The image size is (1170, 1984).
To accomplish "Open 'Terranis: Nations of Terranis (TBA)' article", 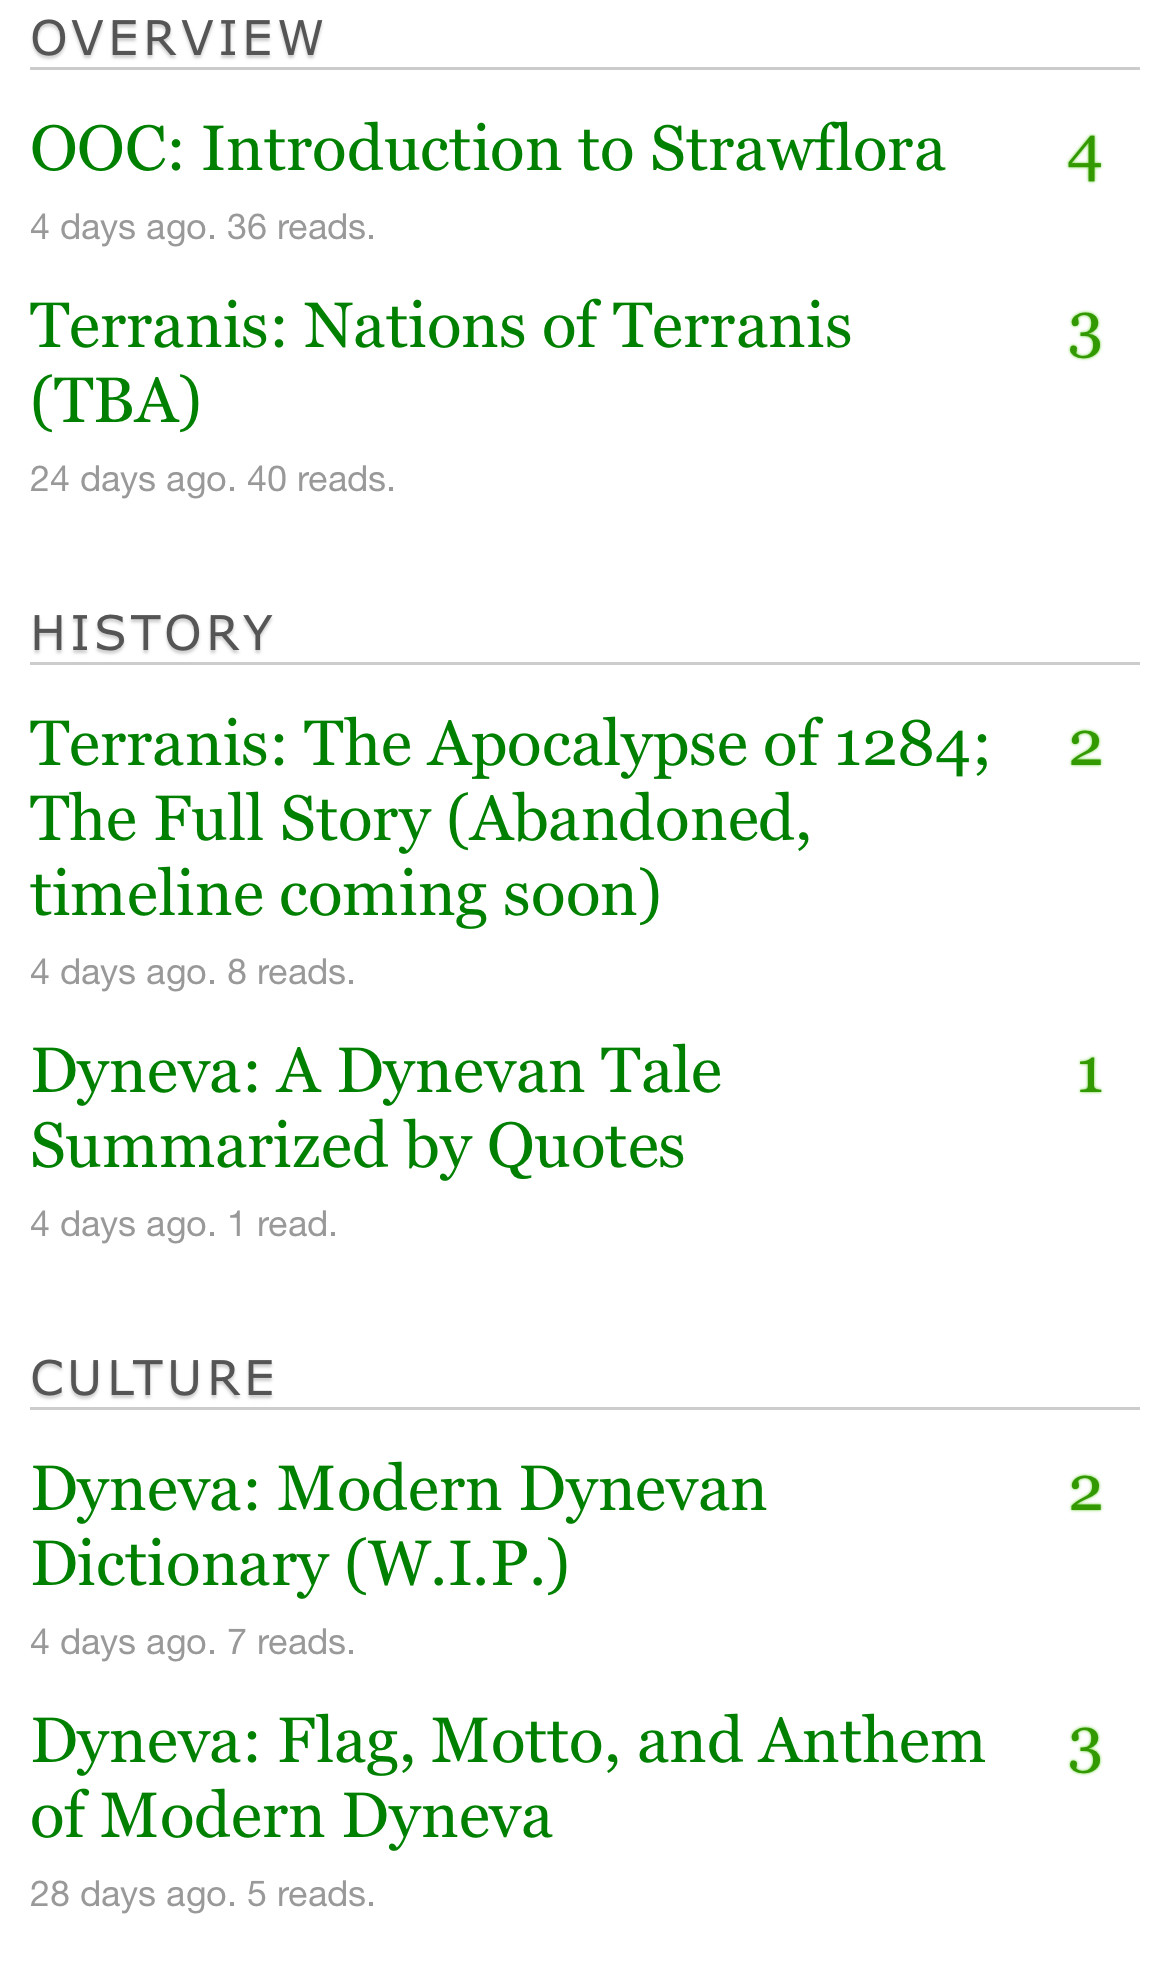I will click(441, 363).
